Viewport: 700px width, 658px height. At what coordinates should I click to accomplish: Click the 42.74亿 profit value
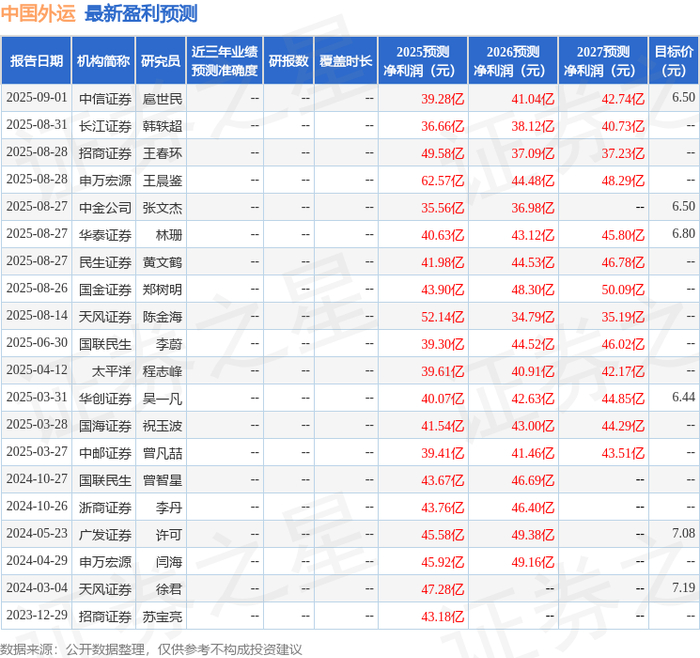tap(623, 99)
